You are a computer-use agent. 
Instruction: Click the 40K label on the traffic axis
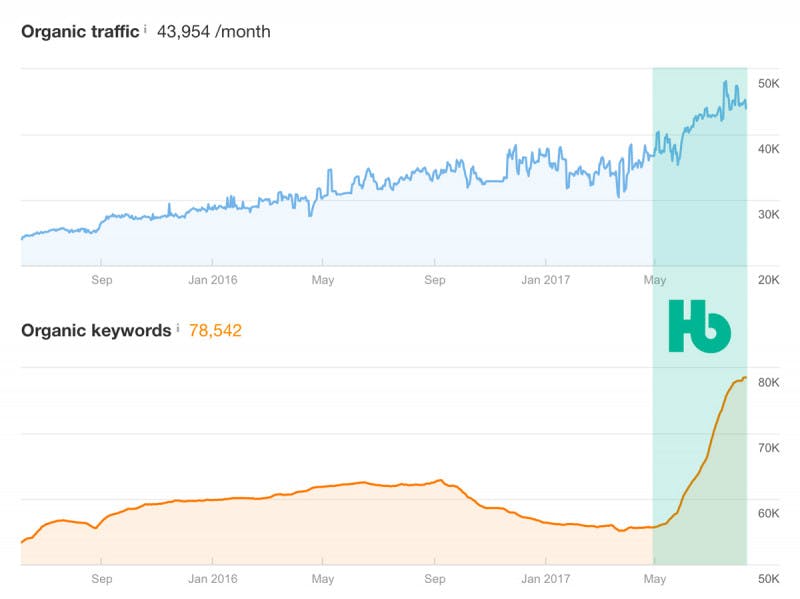coord(768,149)
